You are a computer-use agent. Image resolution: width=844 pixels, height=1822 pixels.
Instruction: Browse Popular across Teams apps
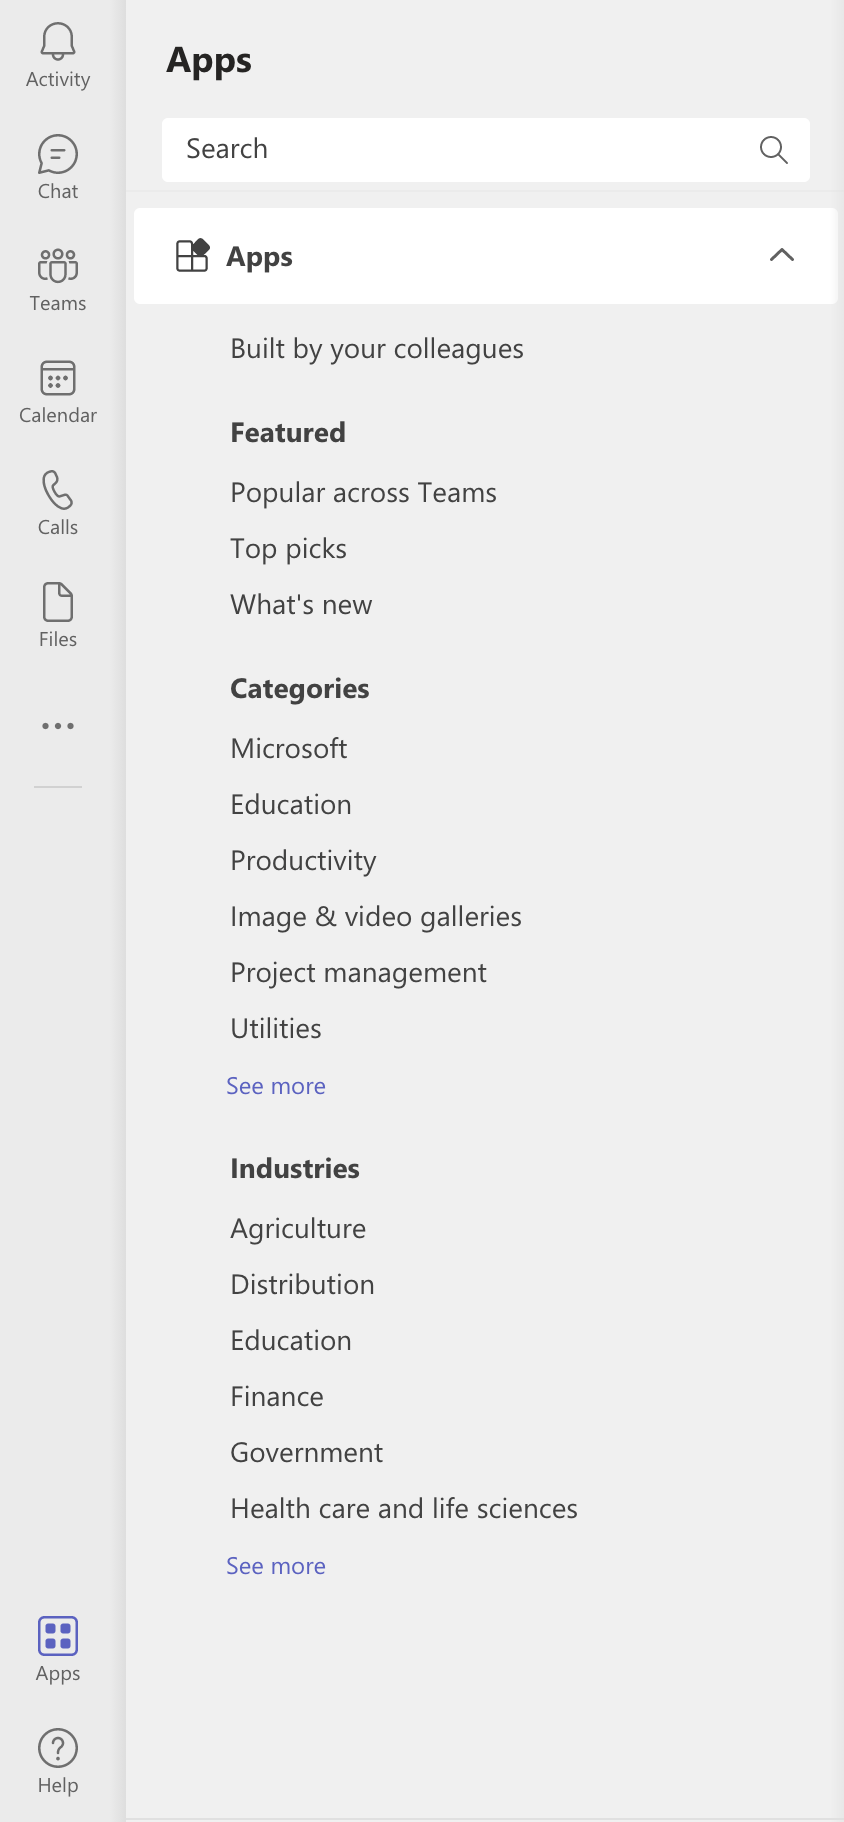point(363,492)
